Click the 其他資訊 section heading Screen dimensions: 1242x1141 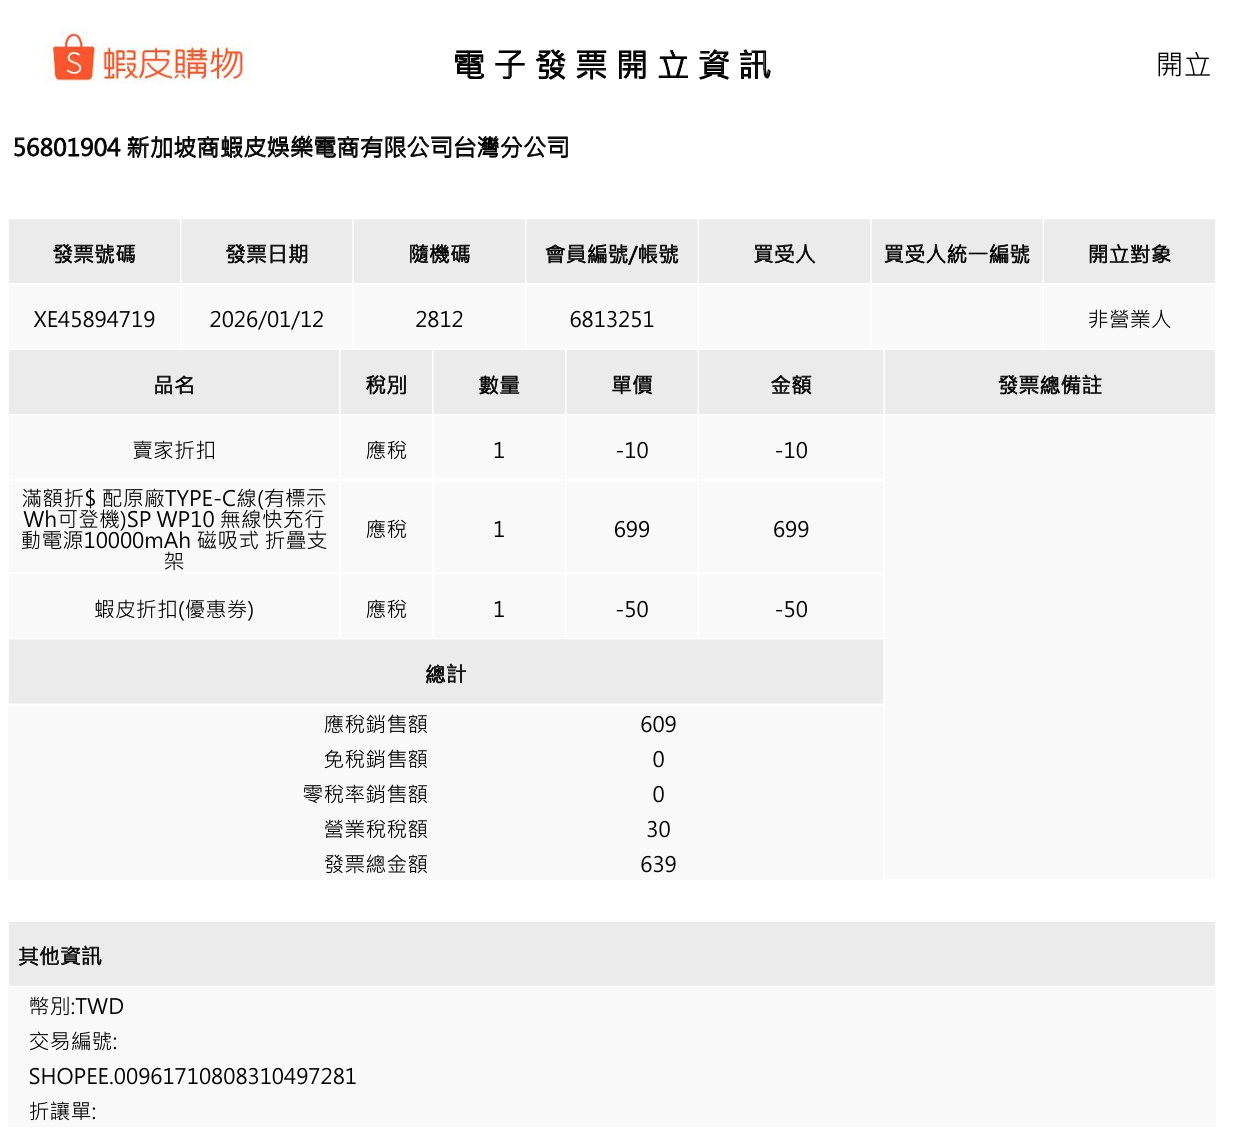60,956
